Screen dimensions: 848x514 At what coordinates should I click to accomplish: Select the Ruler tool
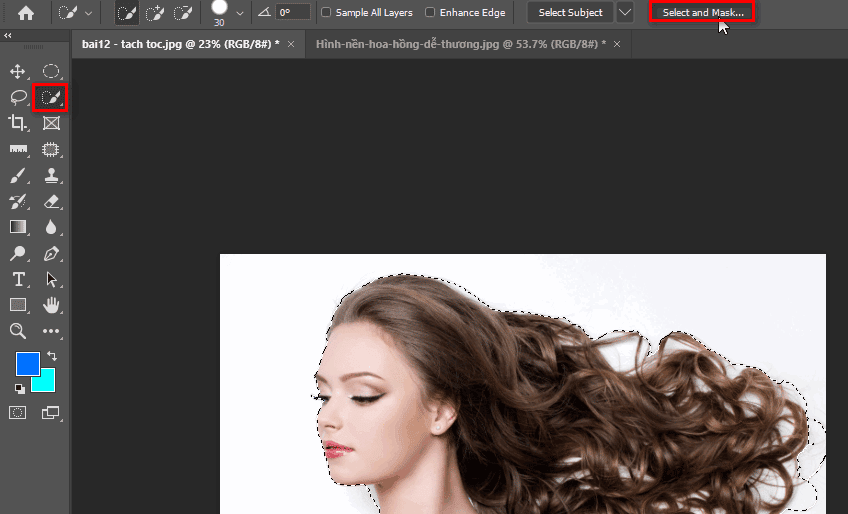click(18, 149)
